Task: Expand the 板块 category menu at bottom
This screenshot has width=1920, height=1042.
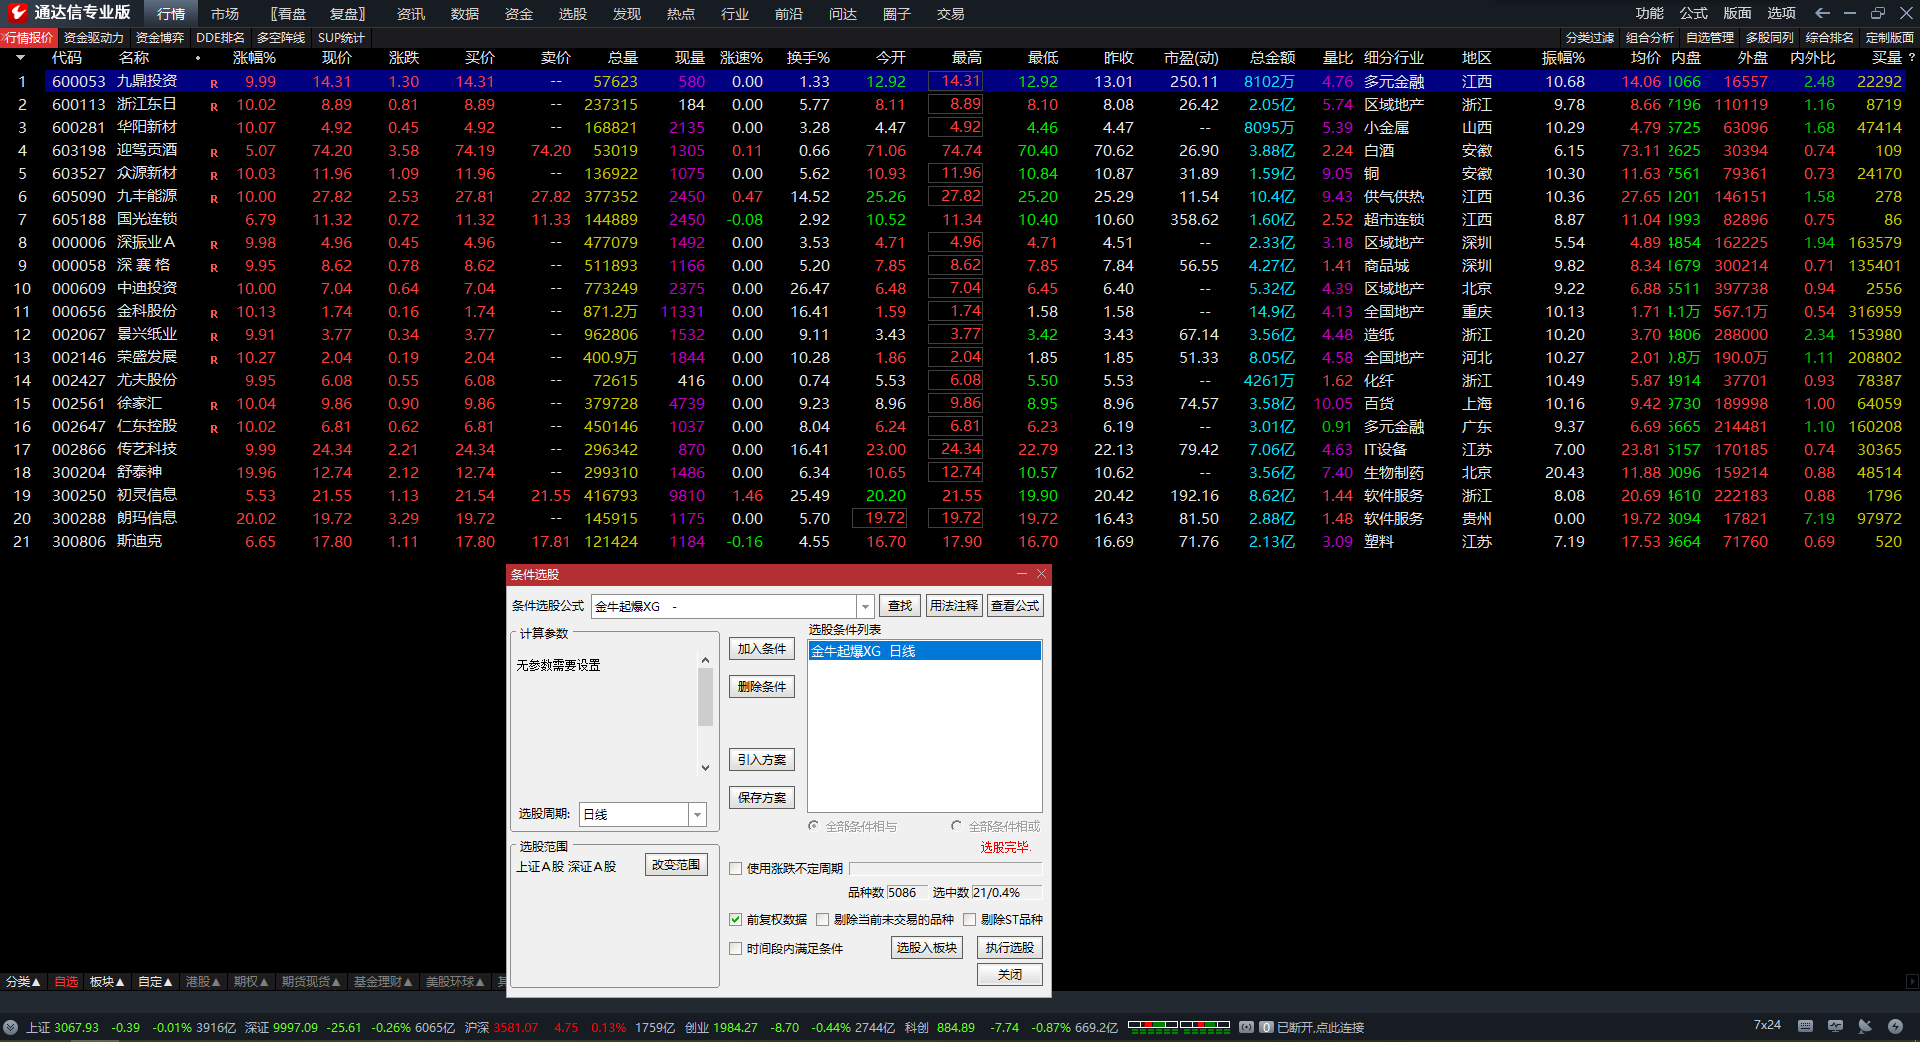Action: [107, 982]
